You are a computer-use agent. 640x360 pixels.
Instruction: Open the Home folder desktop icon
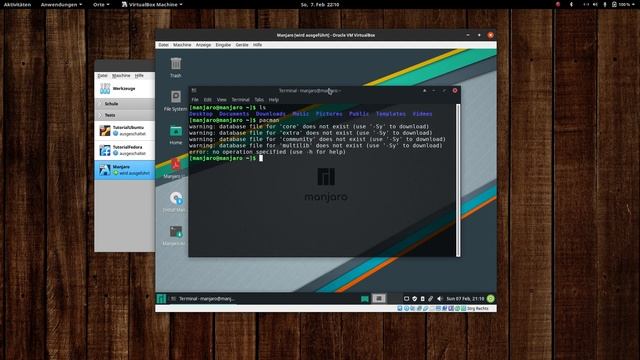point(176,131)
